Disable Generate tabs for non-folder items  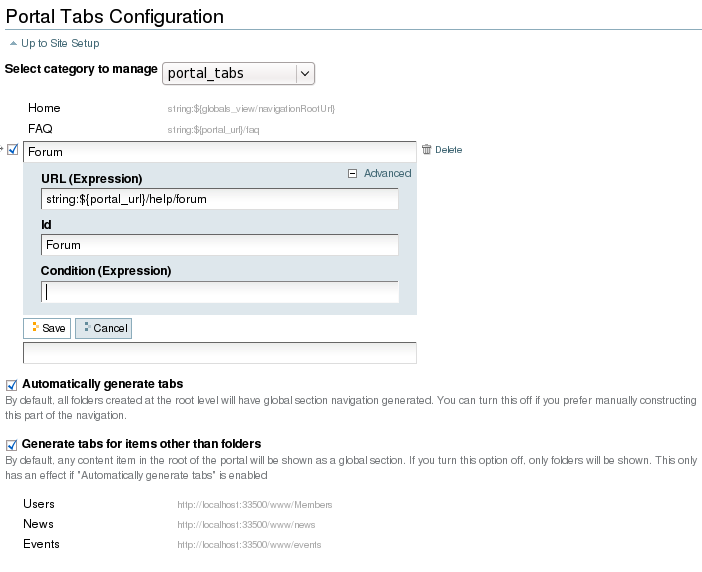pyautogui.click(x=11, y=445)
